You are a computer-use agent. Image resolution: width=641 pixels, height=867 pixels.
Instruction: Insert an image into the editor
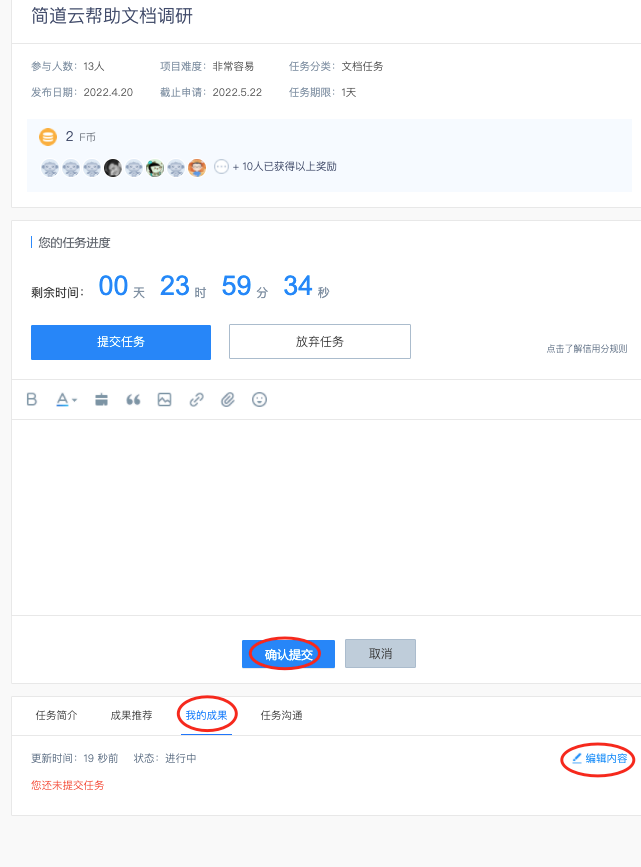[x=164, y=399]
